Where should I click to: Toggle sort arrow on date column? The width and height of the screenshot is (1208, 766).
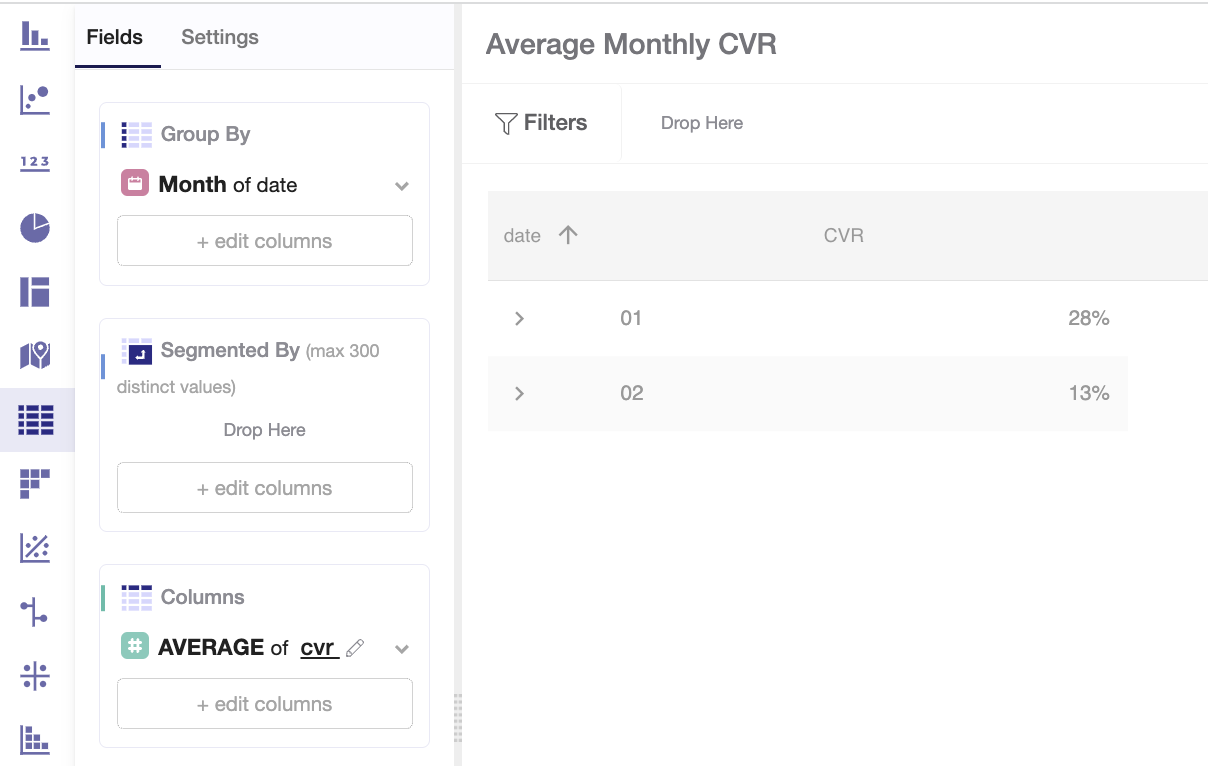(x=568, y=236)
